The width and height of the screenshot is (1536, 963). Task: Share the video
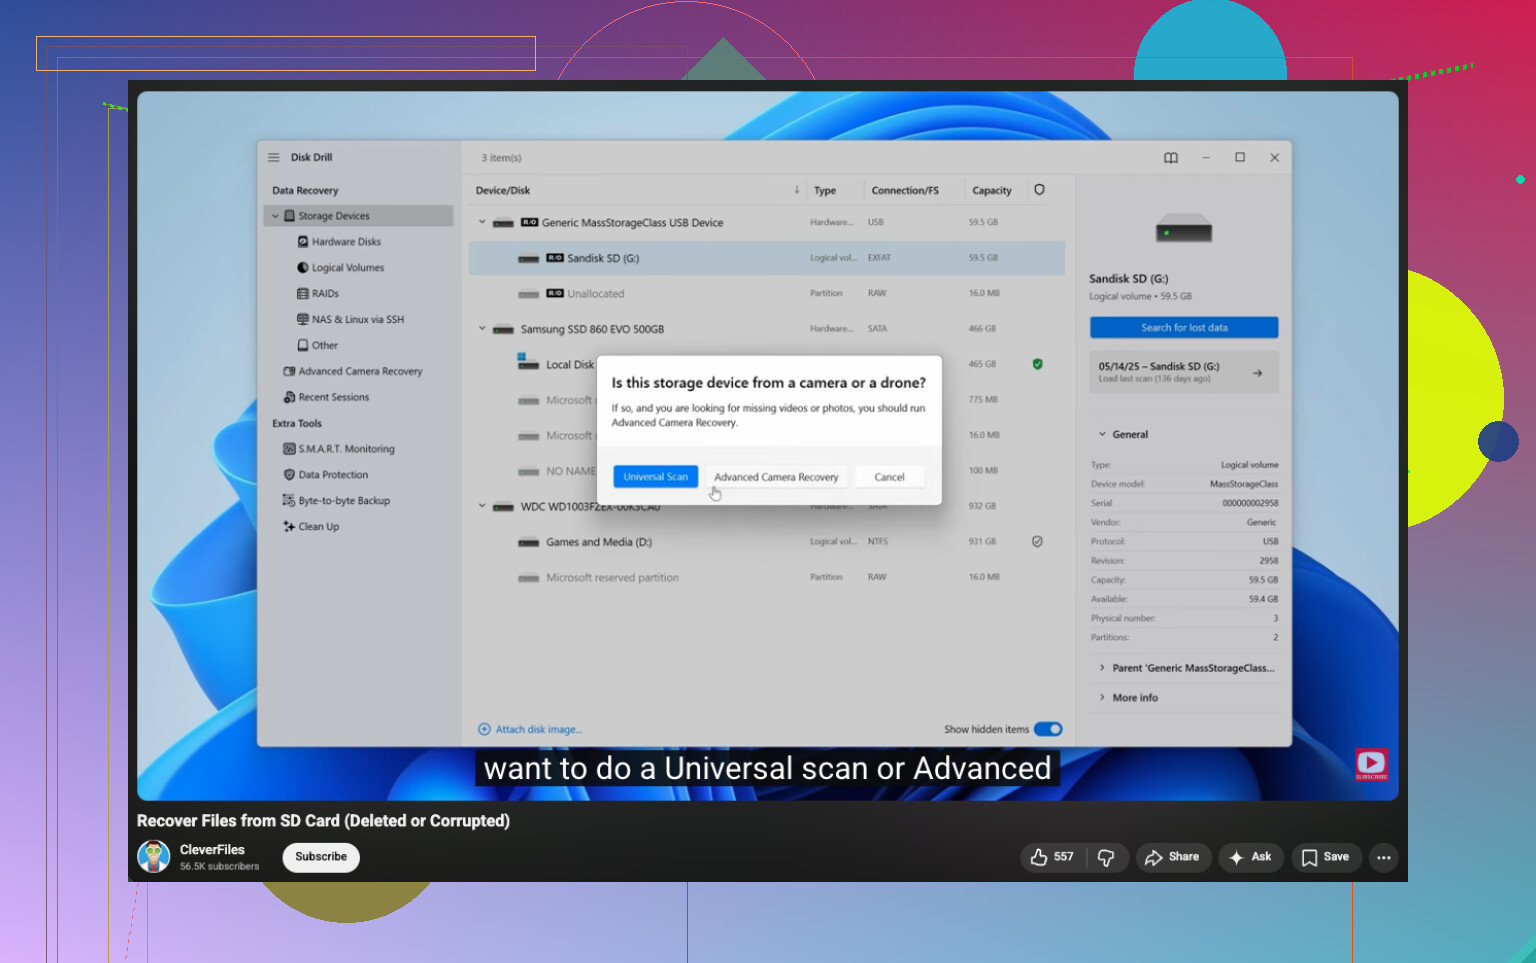tap(1173, 857)
